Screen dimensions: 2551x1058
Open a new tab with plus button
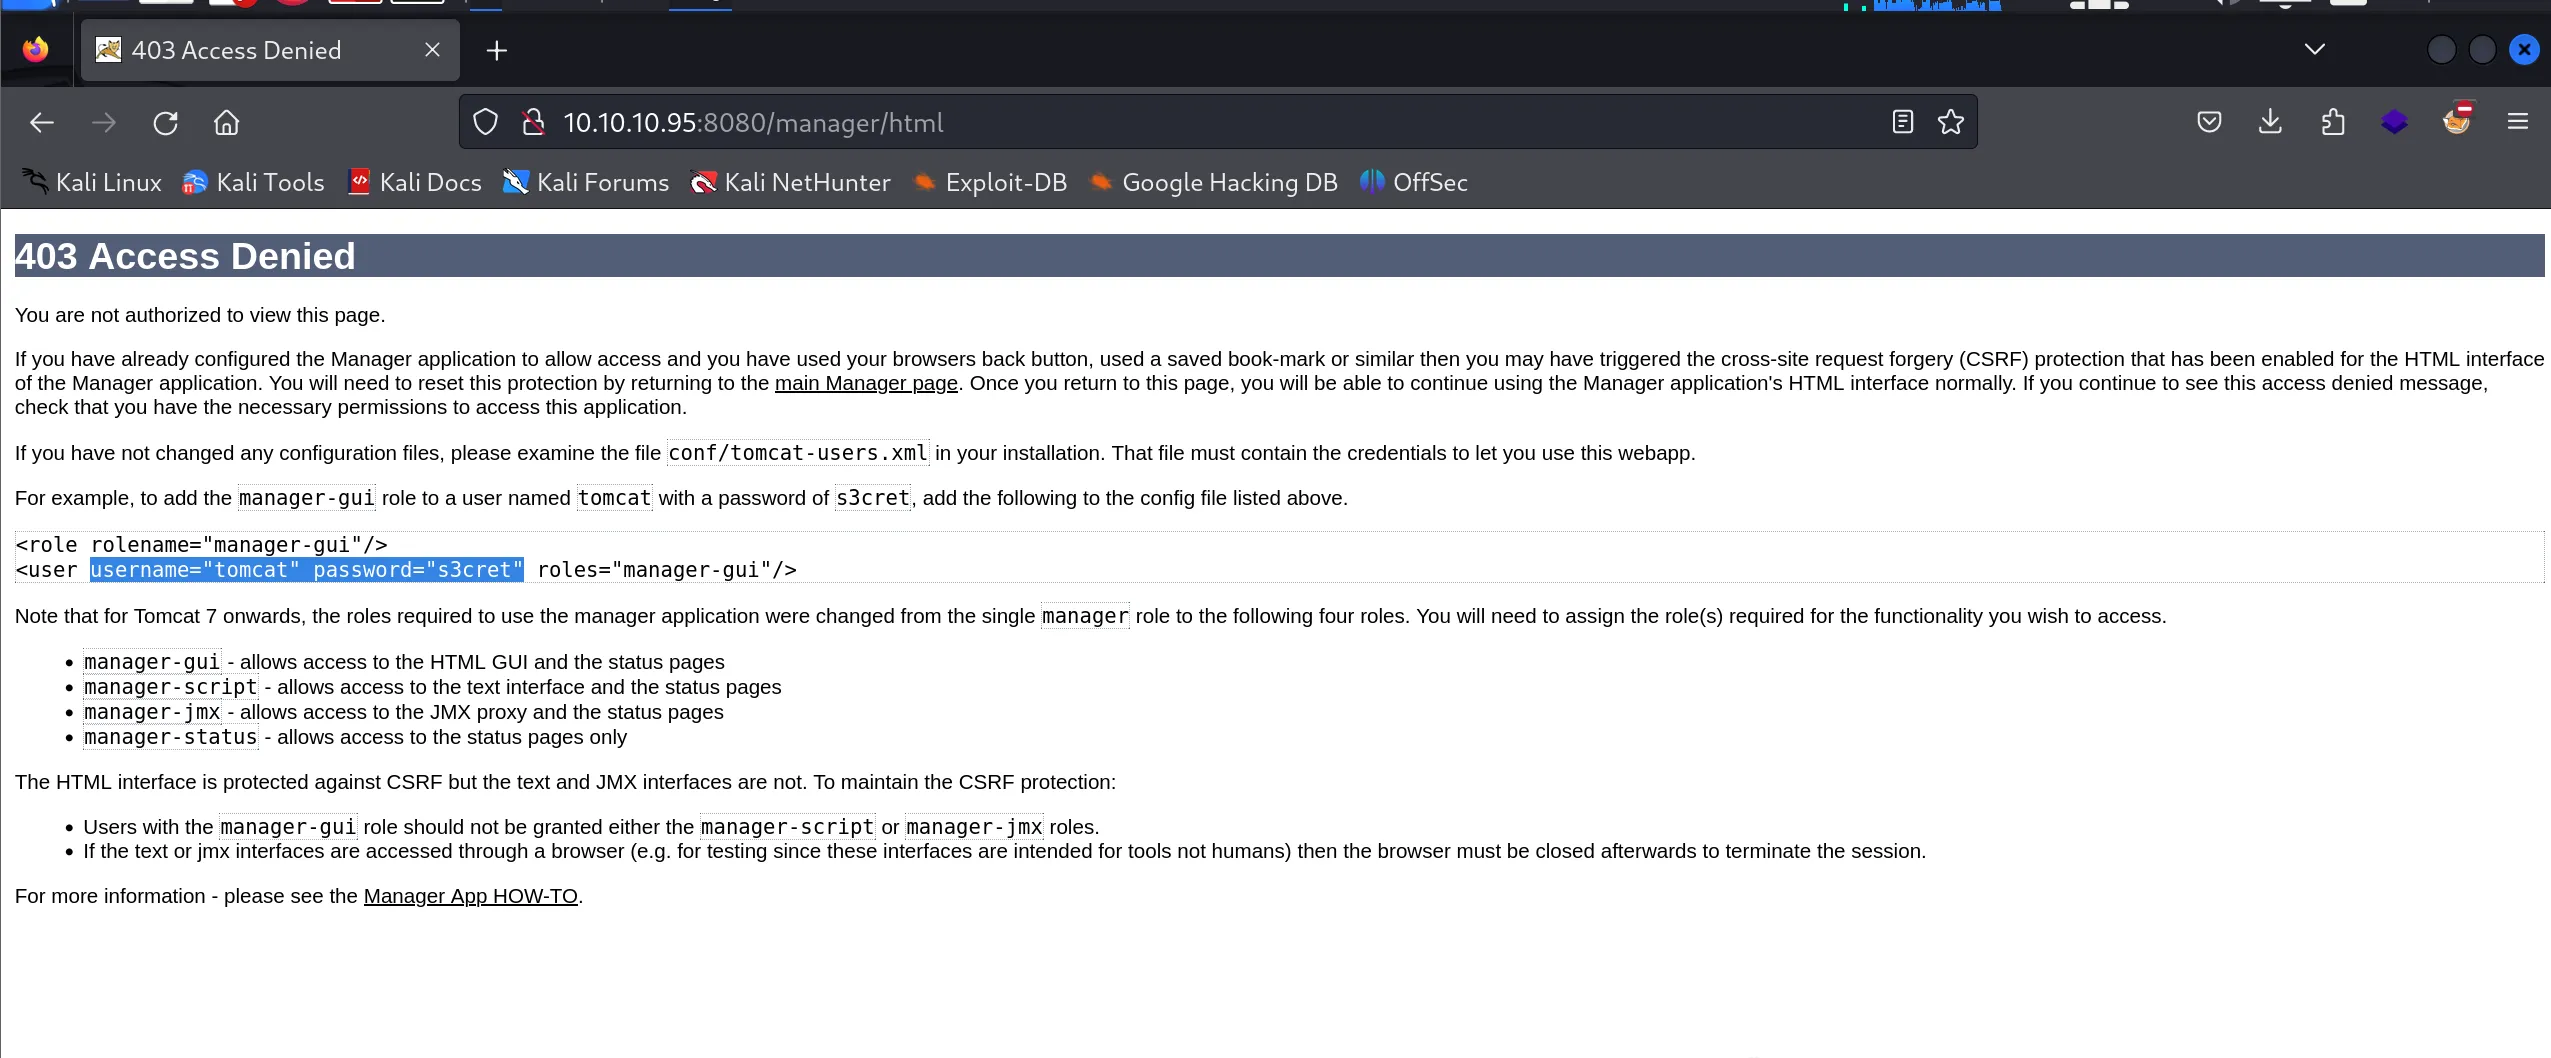(x=497, y=50)
